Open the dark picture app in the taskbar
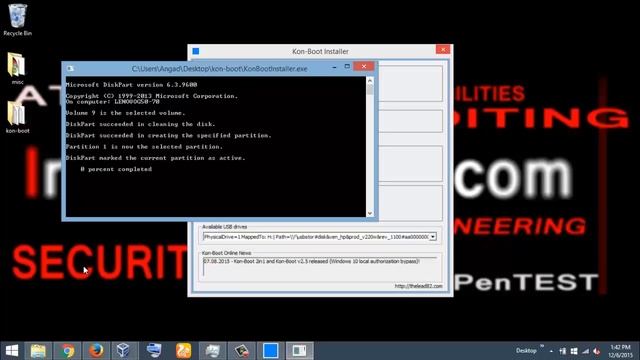The image size is (640, 360). tap(241, 351)
